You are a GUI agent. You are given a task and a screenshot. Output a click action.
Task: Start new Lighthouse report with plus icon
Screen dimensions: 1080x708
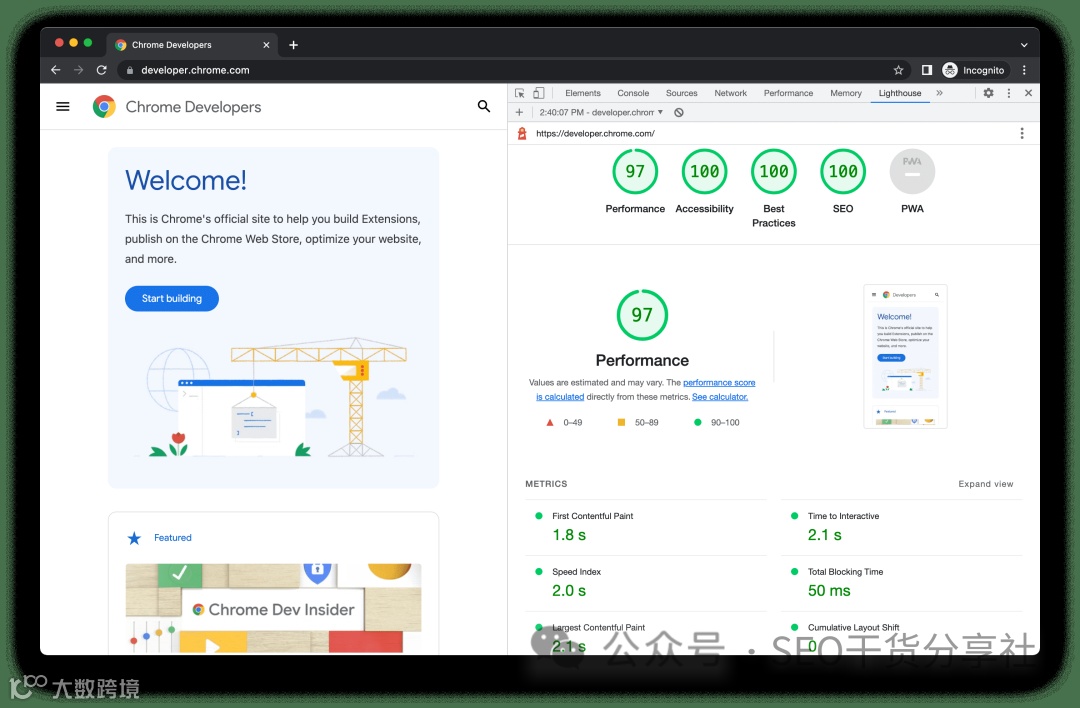(x=519, y=112)
